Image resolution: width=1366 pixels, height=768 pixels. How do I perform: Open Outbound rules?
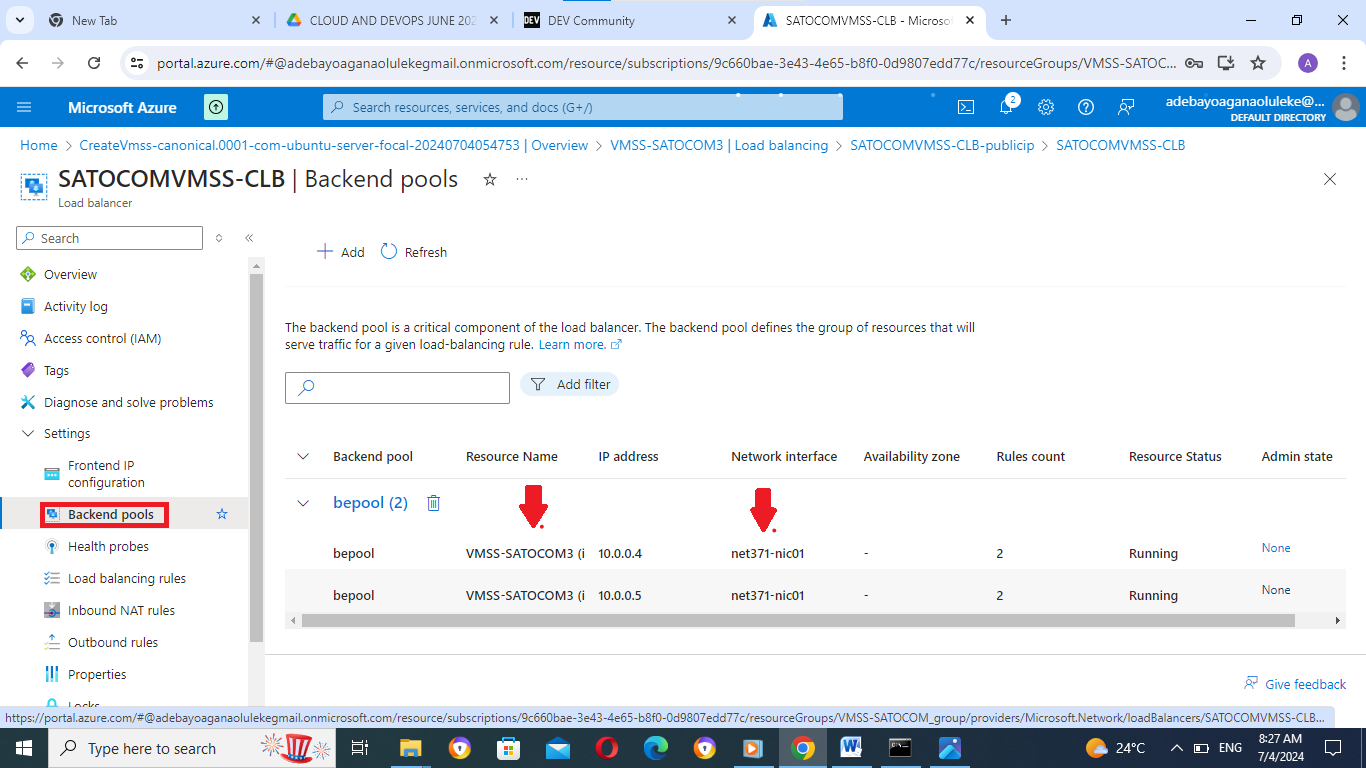[x=112, y=642]
